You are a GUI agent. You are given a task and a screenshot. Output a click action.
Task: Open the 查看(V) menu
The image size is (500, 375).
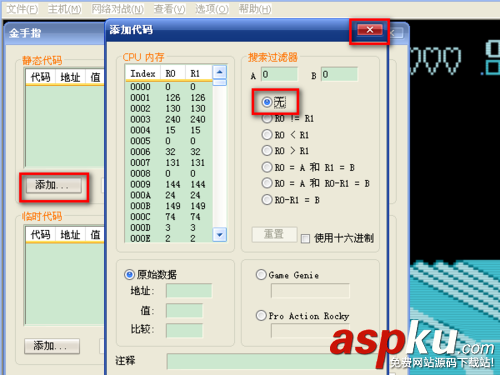click(169, 9)
